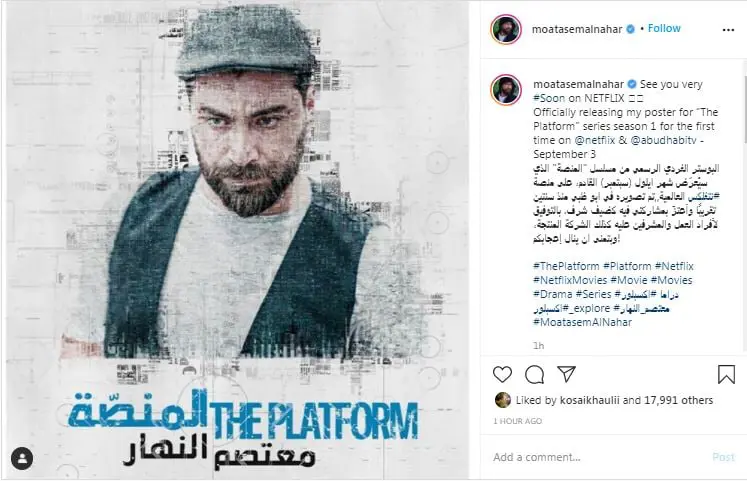
Task: Select the #ThePlatform hashtag
Action: click(x=566, y=266)
